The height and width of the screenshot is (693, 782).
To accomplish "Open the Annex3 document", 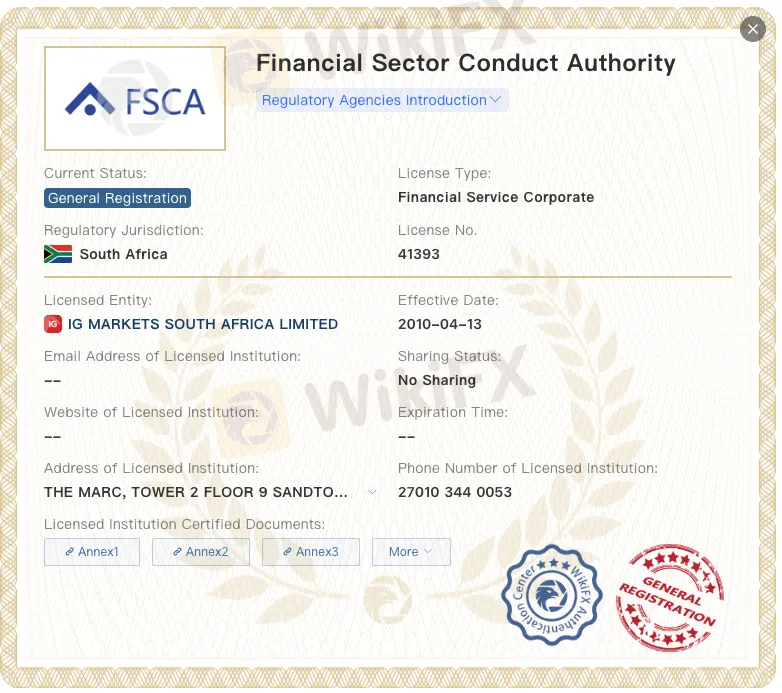I will point(311,552).
